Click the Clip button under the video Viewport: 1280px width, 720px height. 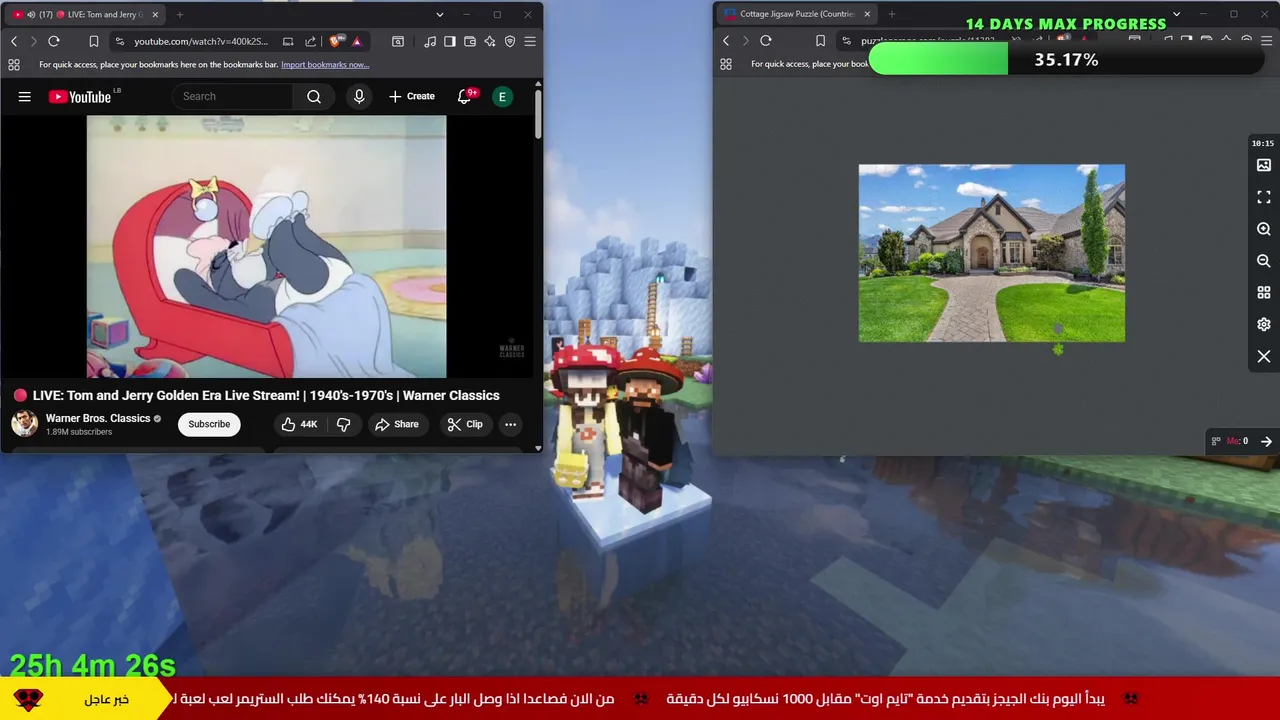pos(465,424)
